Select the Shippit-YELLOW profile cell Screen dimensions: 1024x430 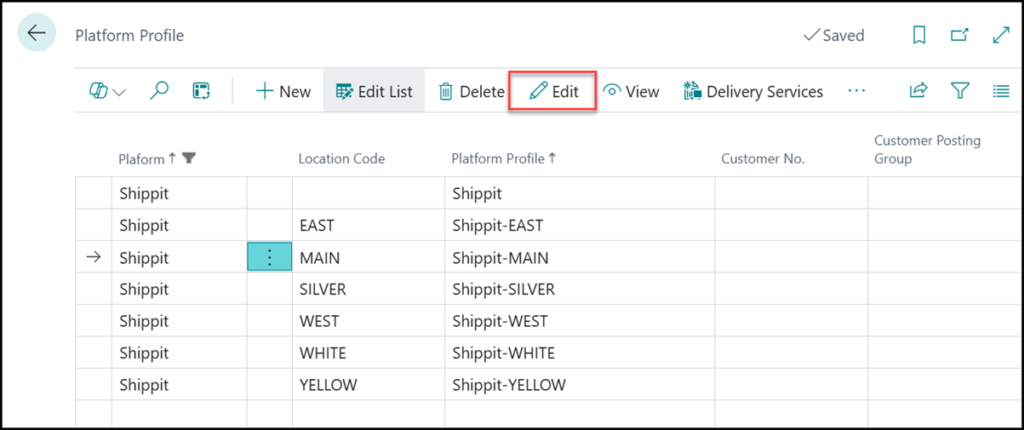[x=509, y=385]
